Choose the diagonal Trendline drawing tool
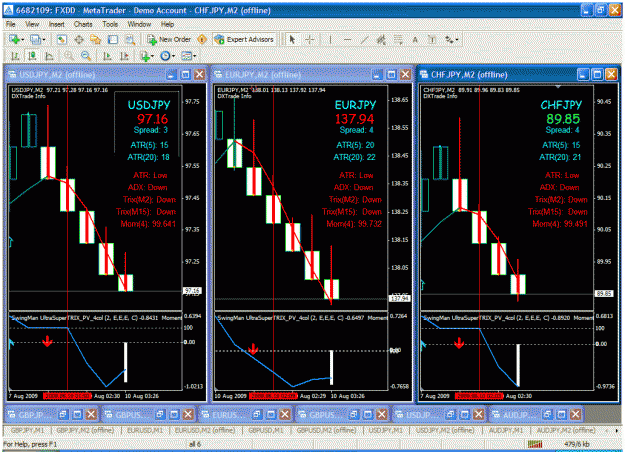Screen dimensions: 625x452 click(365, 39)
